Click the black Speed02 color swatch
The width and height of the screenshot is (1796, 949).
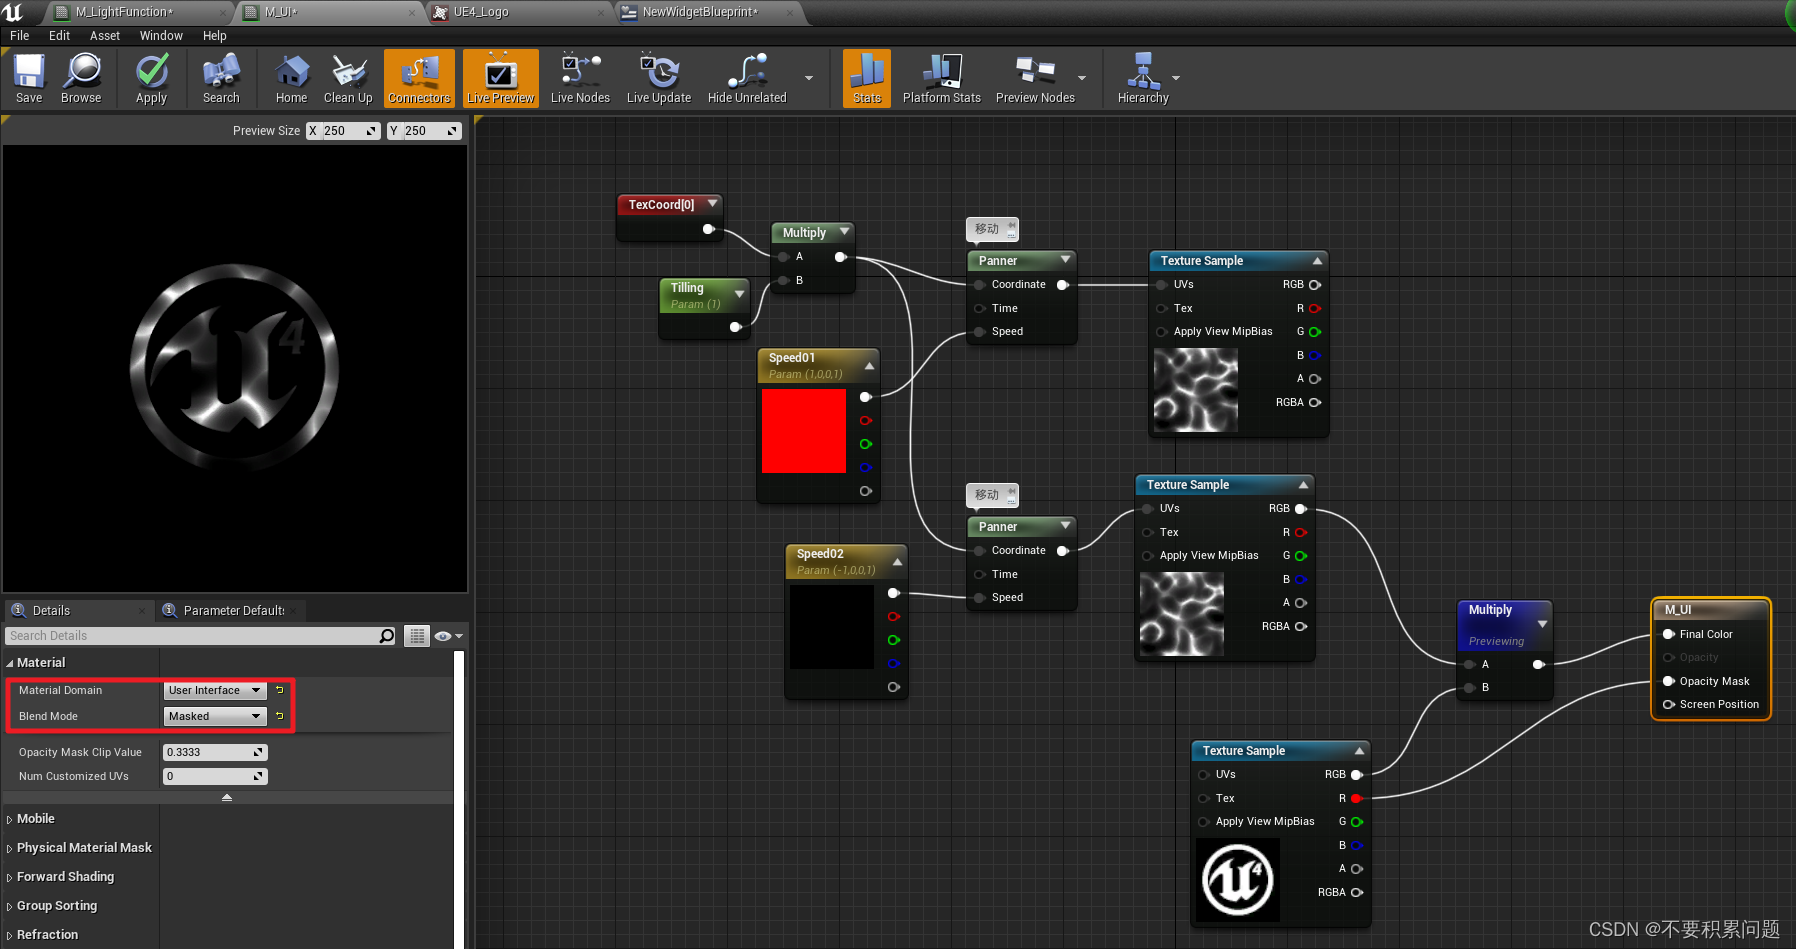click(x=832, y=627)
